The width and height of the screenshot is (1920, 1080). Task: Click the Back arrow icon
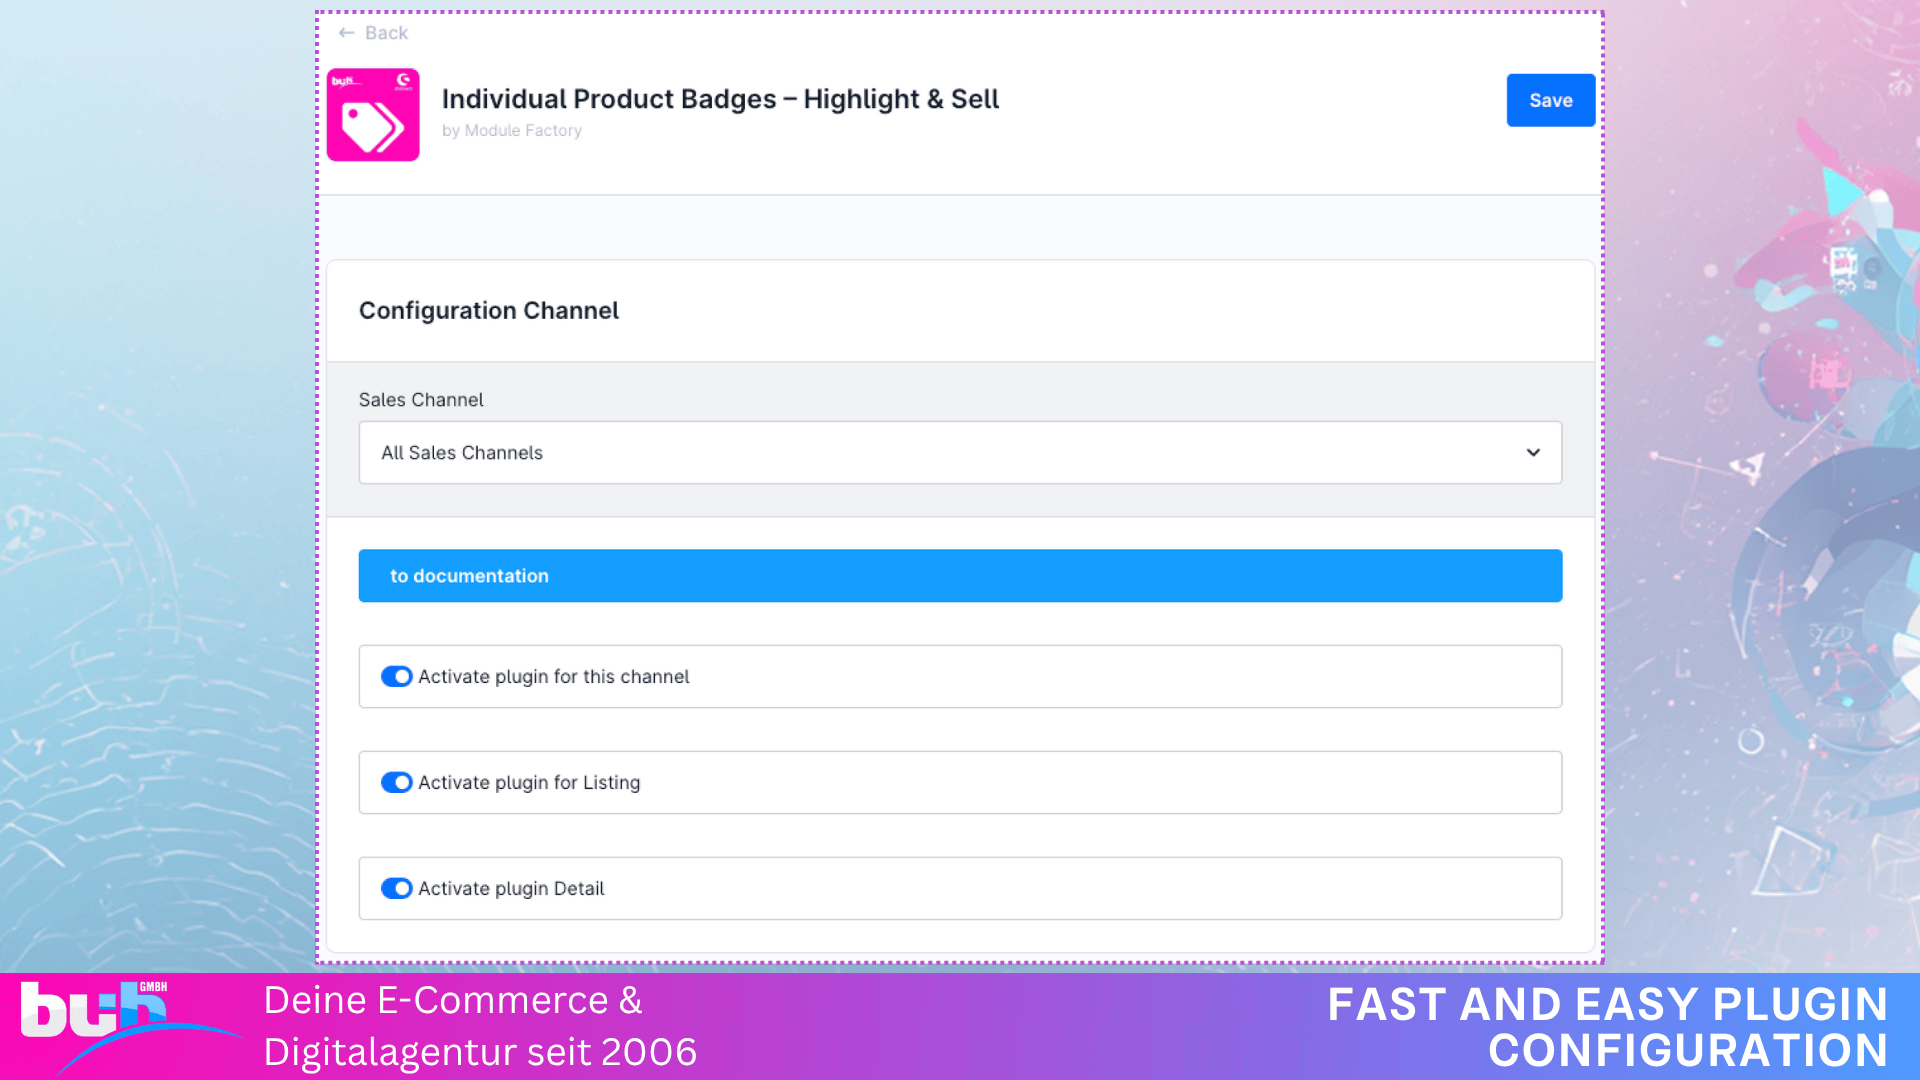tap(346, 33)
